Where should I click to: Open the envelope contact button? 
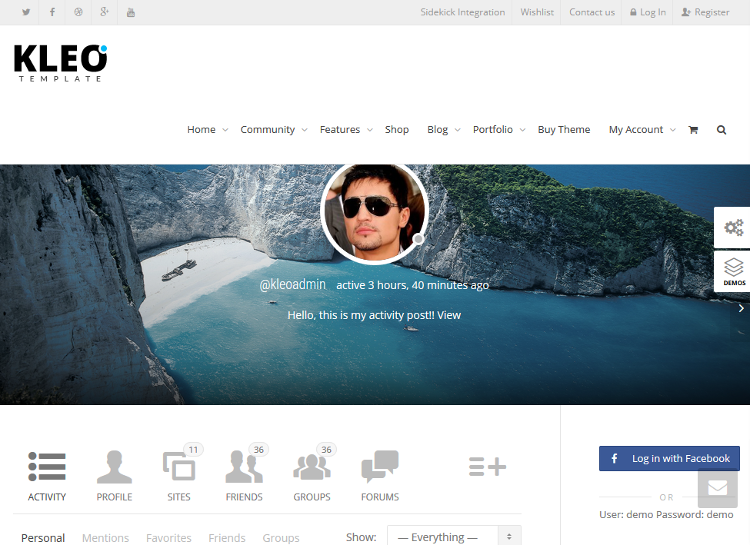coord(717,489)
